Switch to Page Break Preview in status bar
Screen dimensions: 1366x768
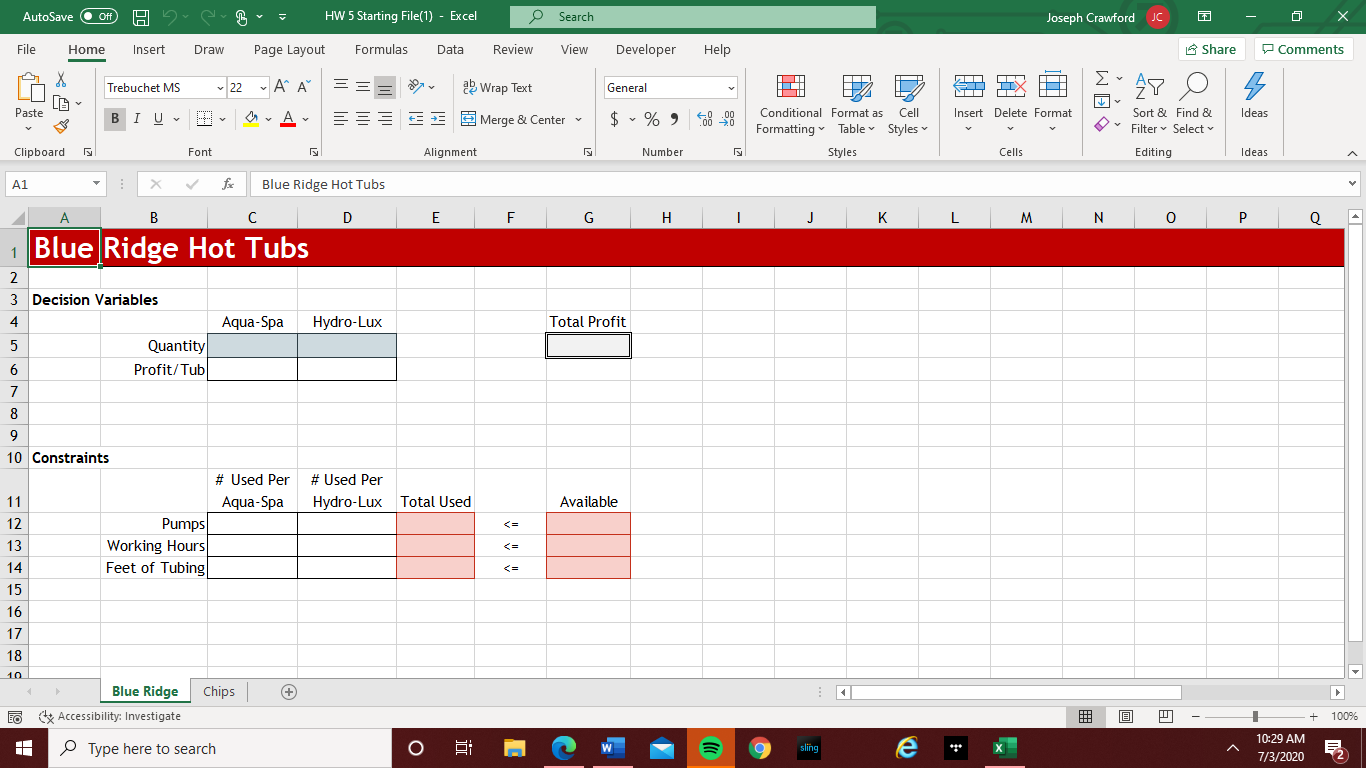1164,716
